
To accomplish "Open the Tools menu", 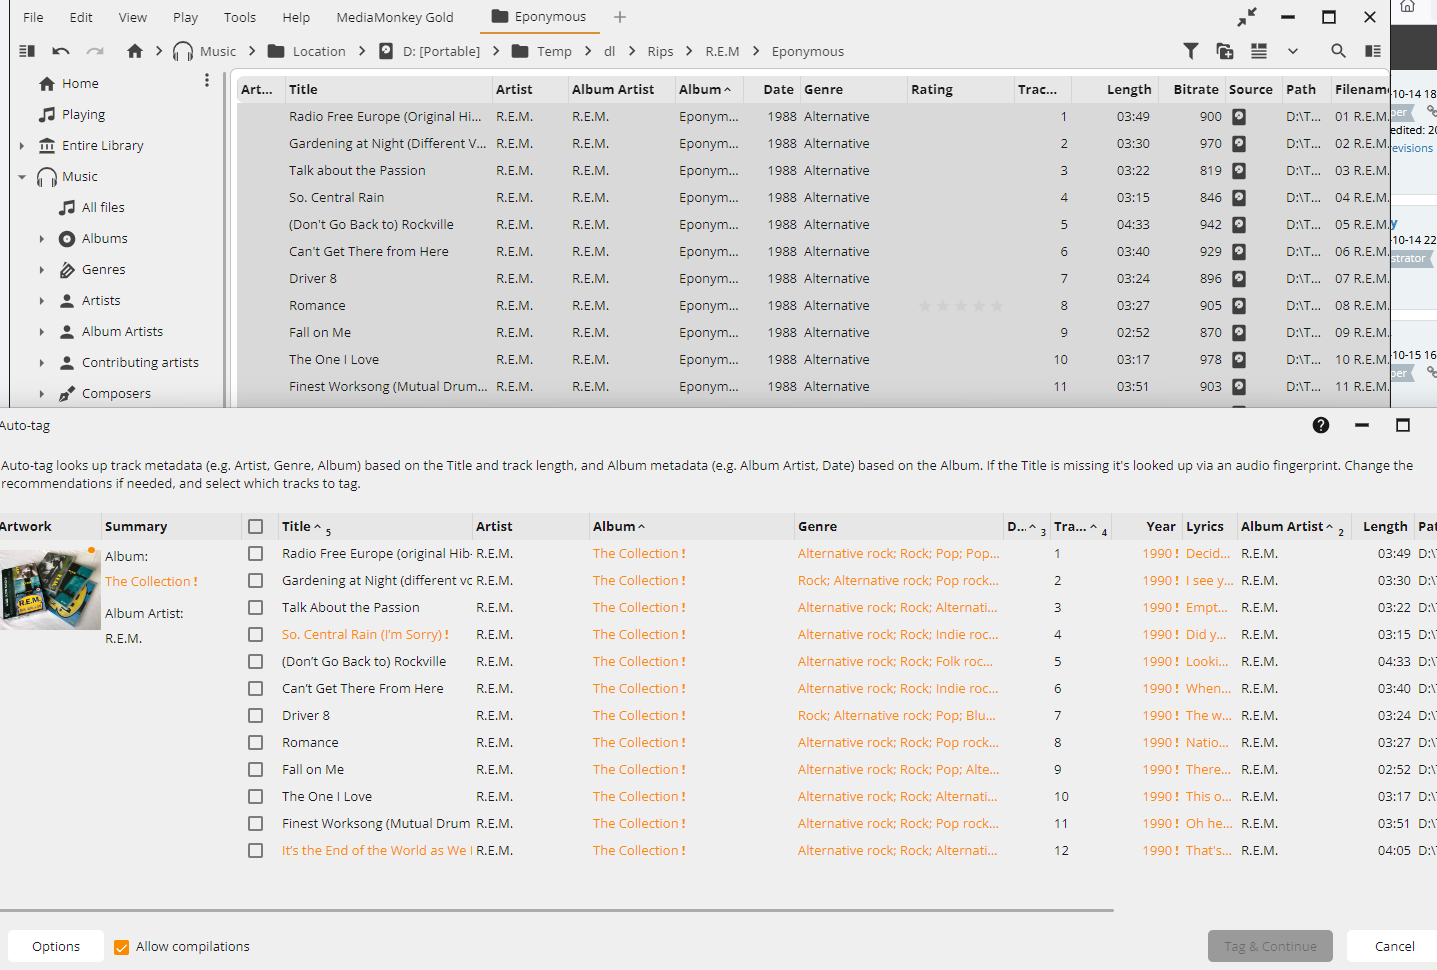I will [239, 17].
